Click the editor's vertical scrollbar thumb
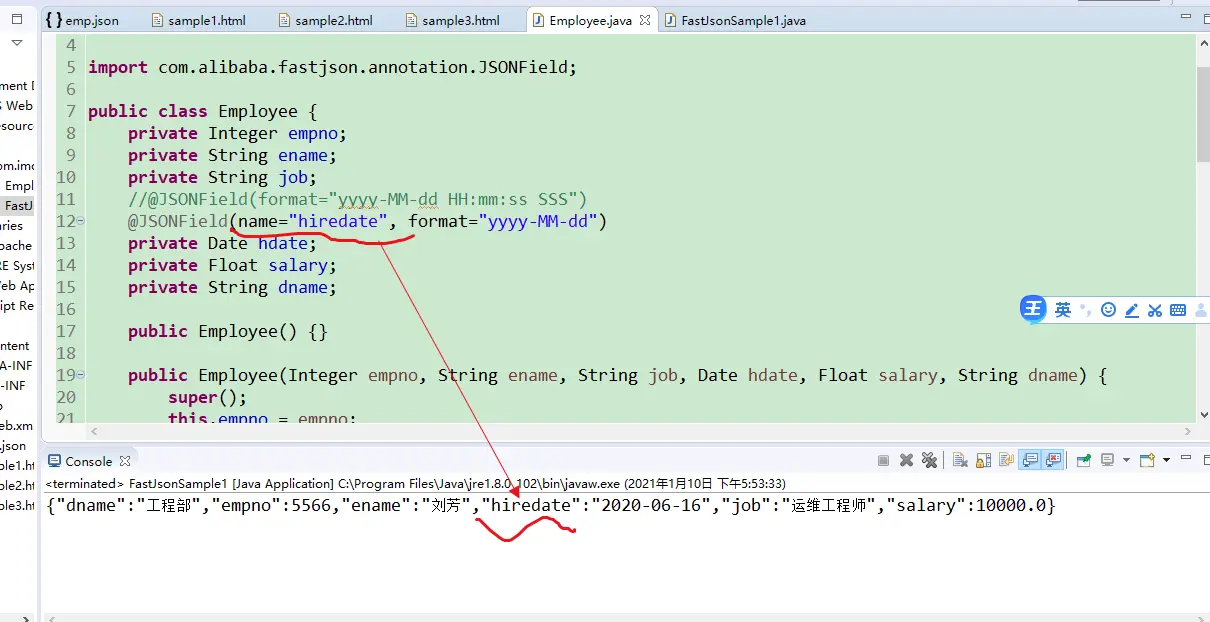Screen dimensions: 1210x622 pos(1202,110)
